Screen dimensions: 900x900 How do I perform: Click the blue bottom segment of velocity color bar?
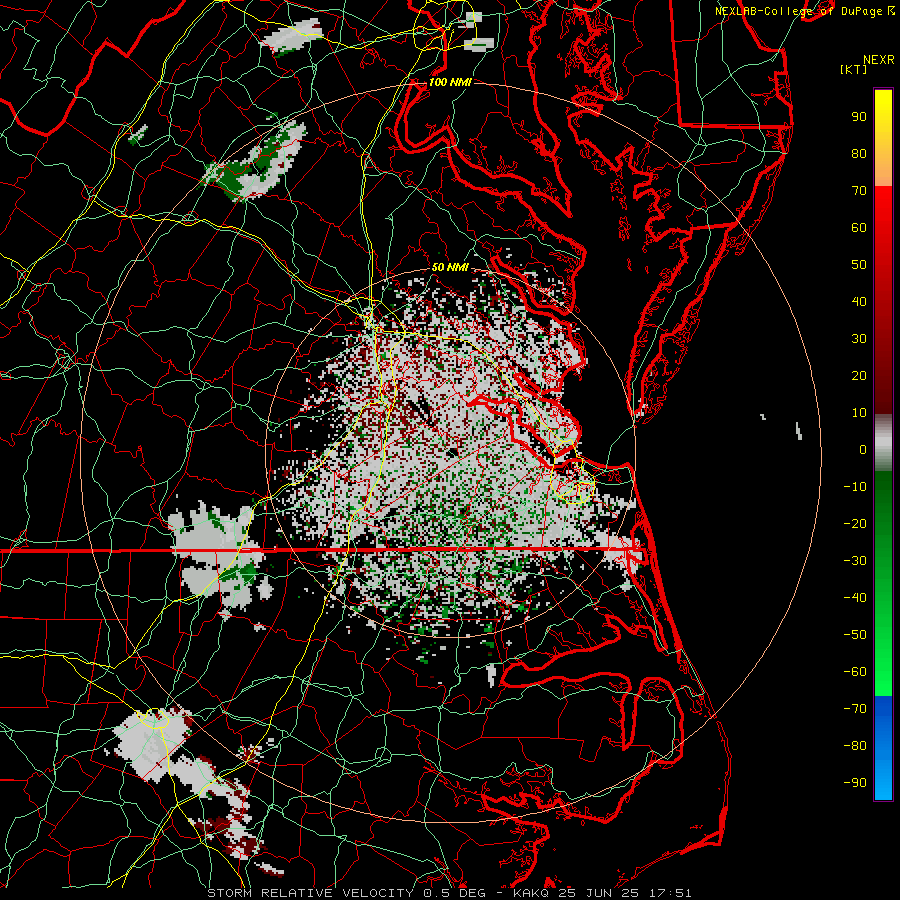pos(883,748)
